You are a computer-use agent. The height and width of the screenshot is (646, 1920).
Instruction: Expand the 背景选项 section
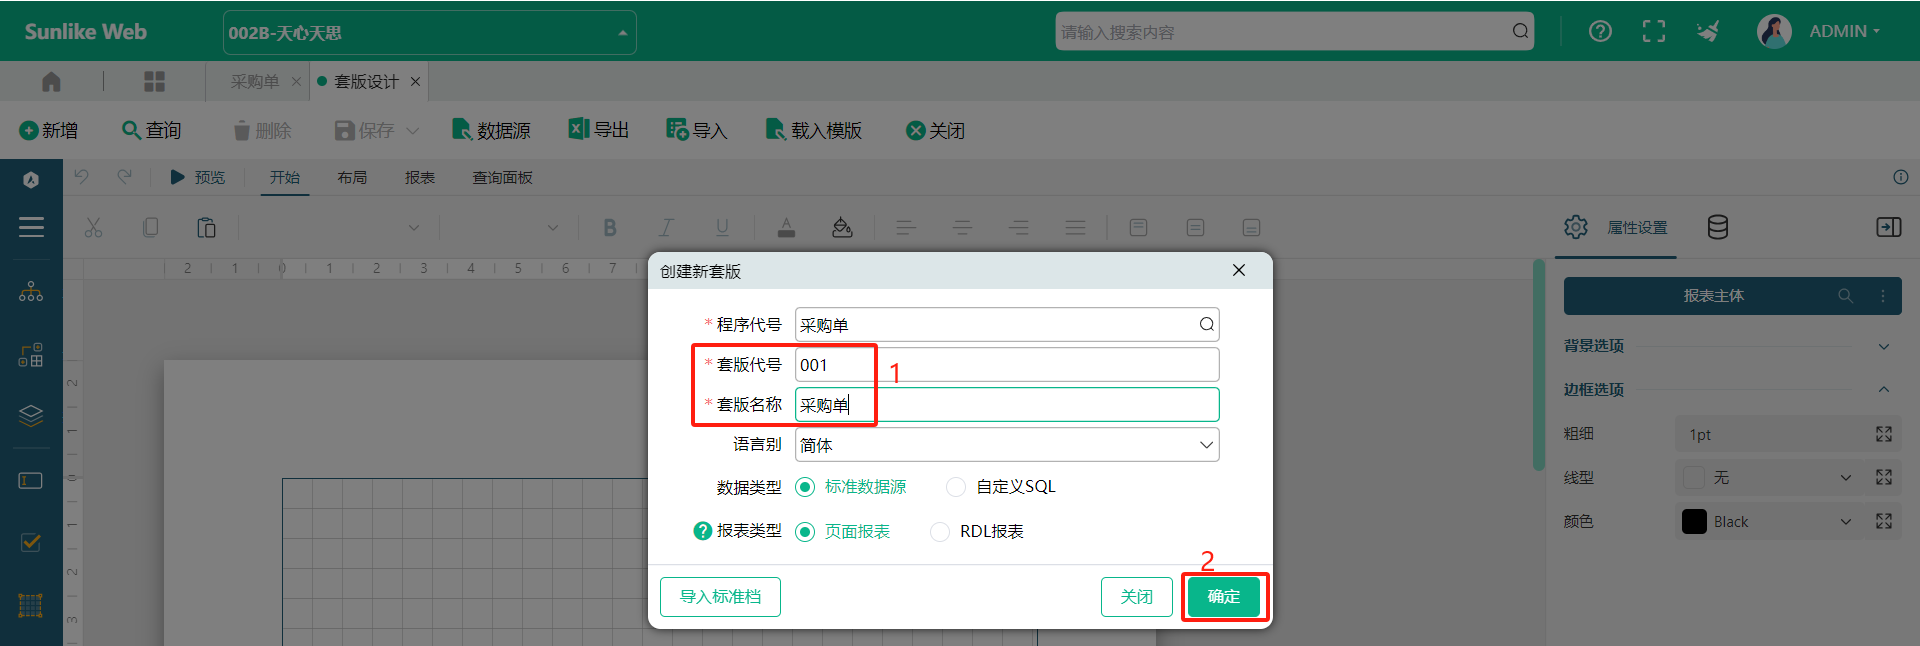click(x=1883, y=346)
